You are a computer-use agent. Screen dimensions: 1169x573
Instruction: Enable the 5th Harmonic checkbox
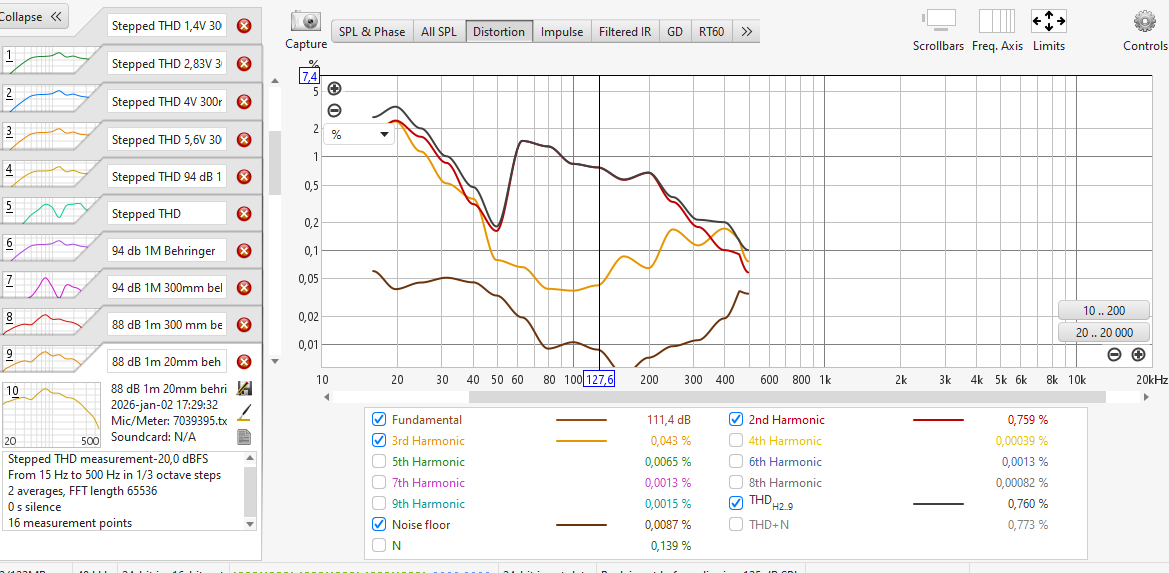tap(379, 461)
